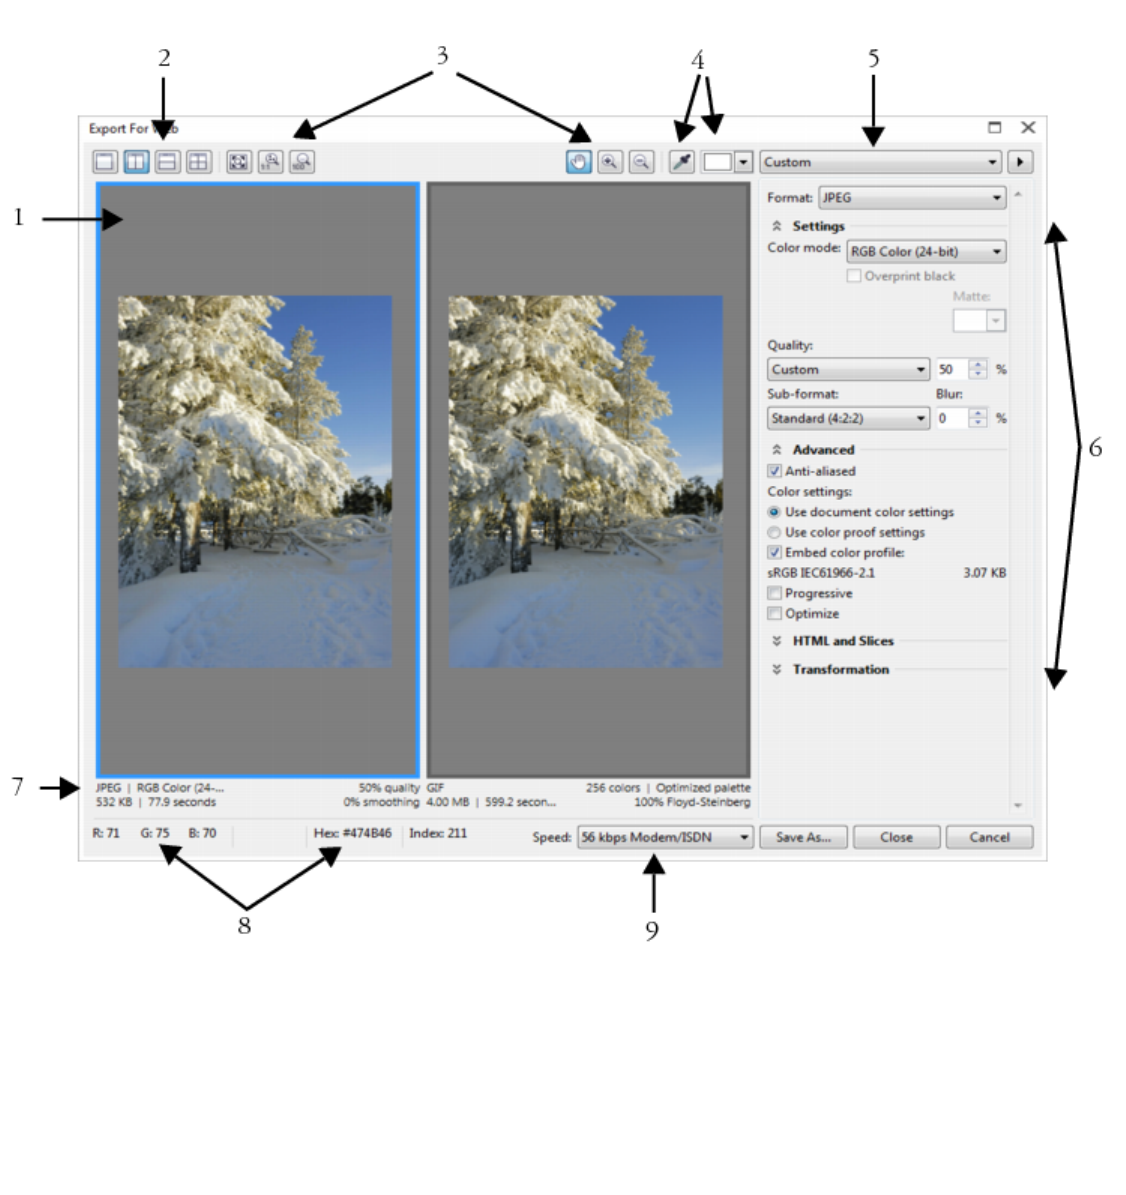
Task: Click the 256 colors info text
Action: click(613, 788)
